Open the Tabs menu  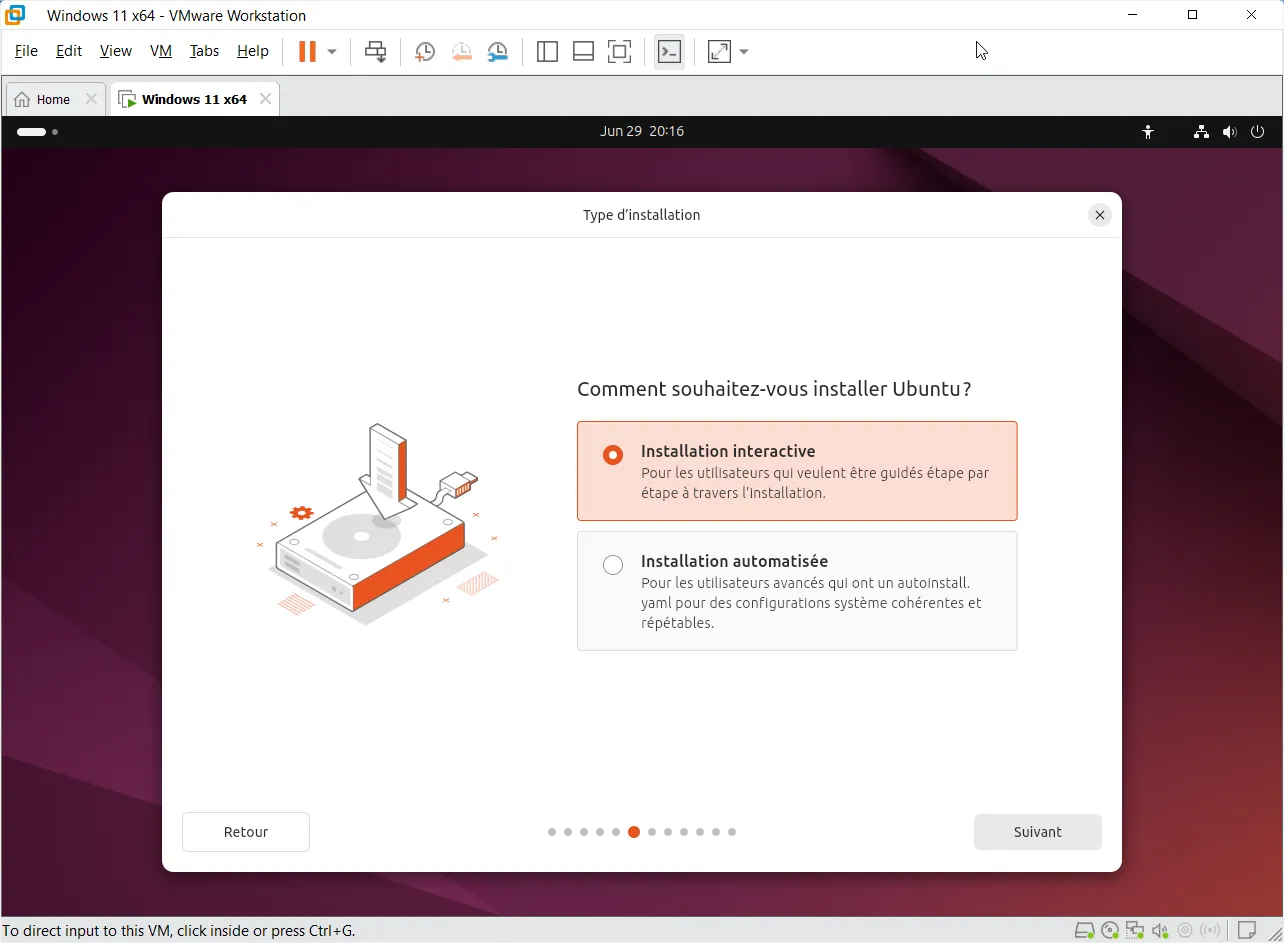tap(204, 51)
